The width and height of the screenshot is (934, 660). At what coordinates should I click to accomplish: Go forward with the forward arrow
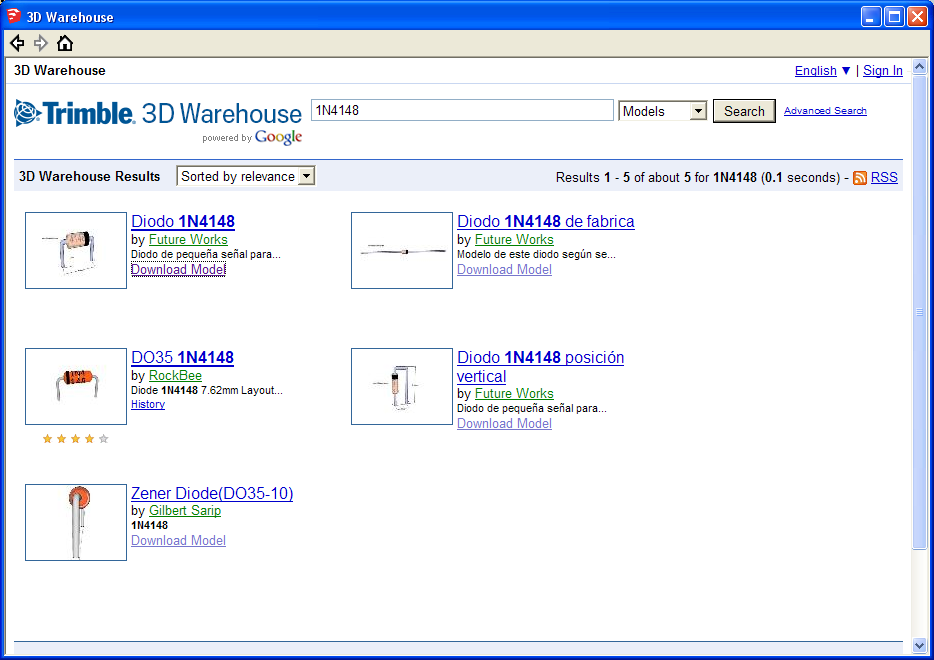point(41,43)
